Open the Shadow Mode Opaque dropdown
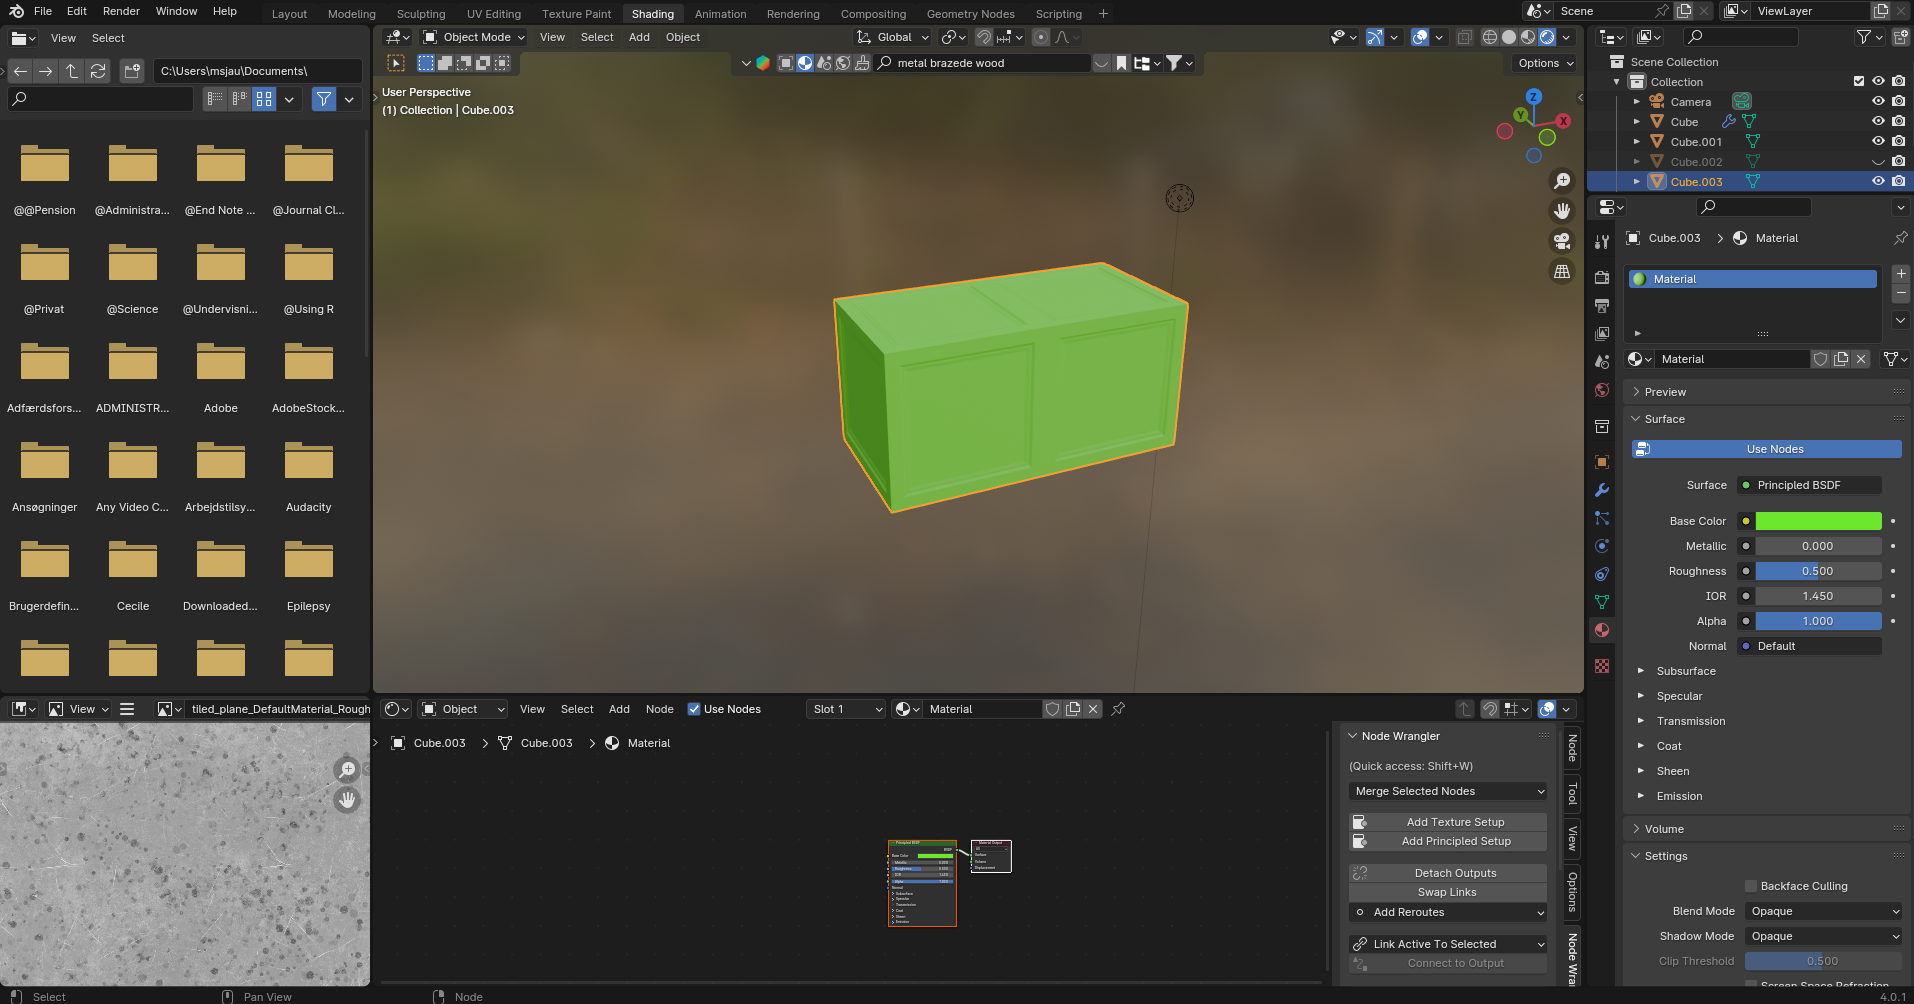The height and width of the screenshot is (1004, 1914). coord(1823,936)
